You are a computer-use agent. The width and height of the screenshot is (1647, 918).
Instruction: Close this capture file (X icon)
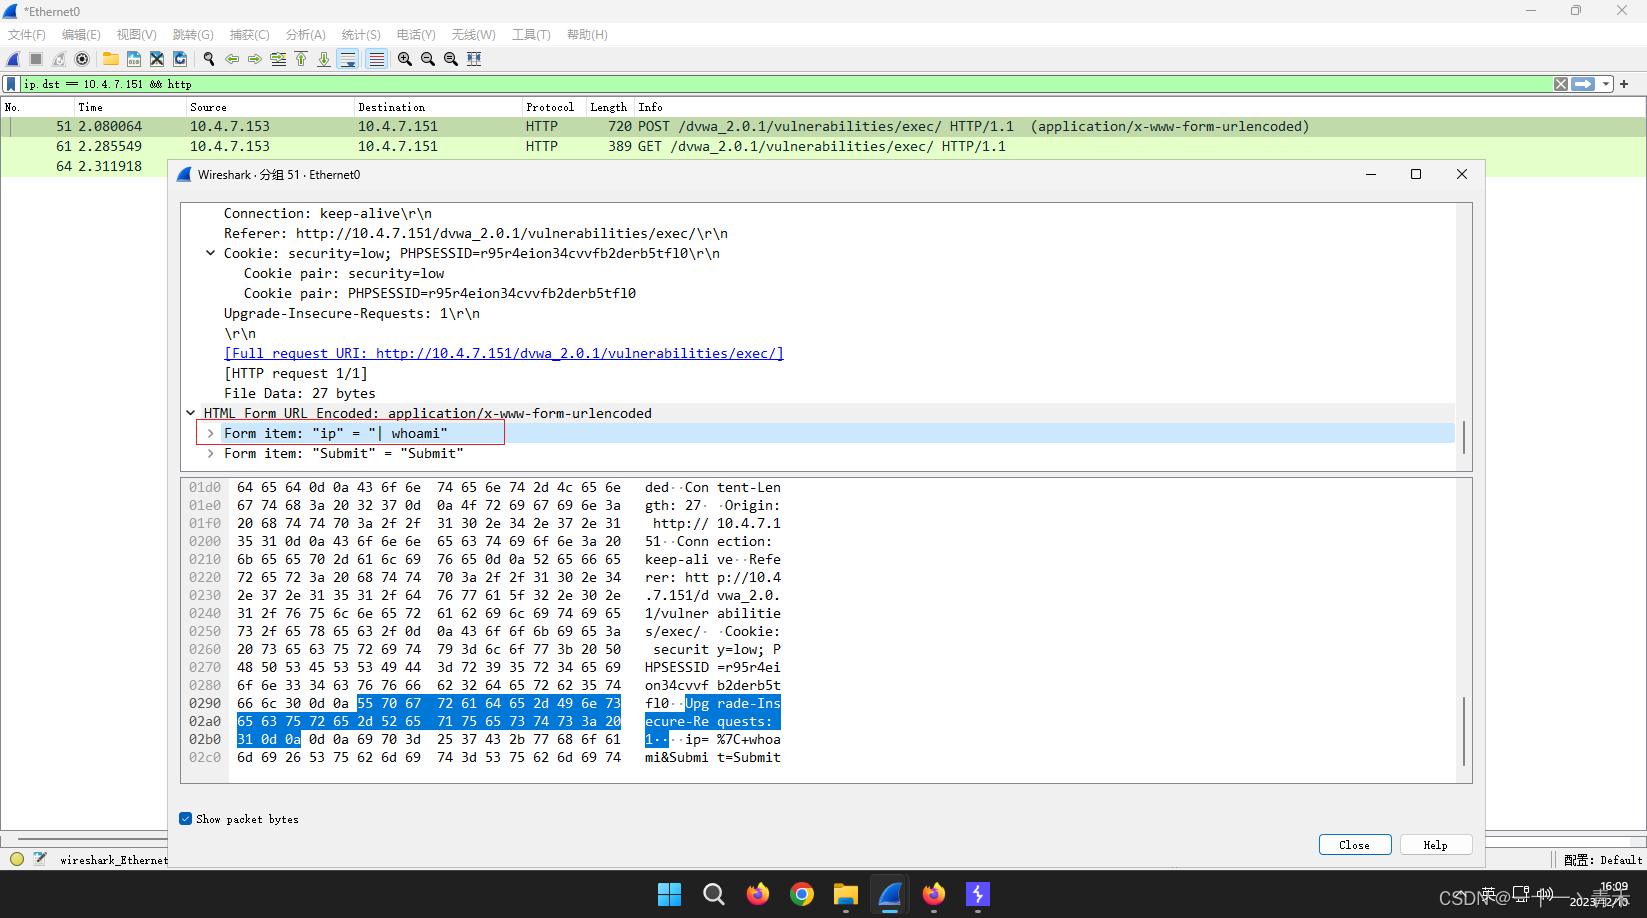pos(156,59)
